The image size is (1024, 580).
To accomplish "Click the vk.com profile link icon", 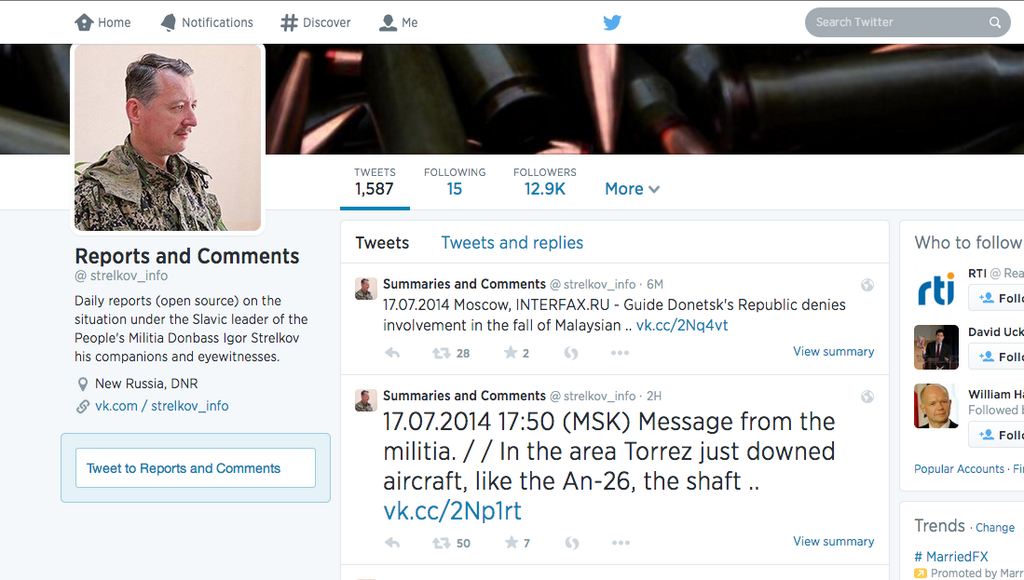I will 83,406.
